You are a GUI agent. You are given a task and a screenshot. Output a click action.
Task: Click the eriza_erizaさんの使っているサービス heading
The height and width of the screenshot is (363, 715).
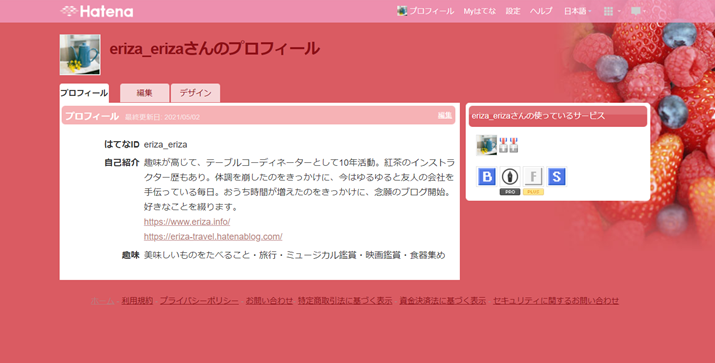pyautogui.click(x=538, y=116)
